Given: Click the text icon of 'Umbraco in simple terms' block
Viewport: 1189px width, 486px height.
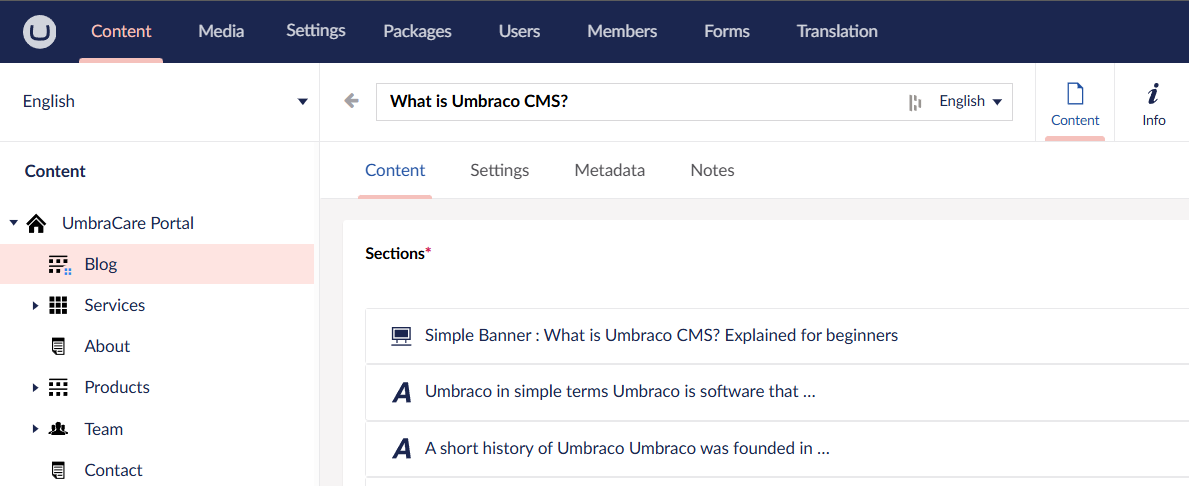Looking at the screenshot, I should [x=401, y=392].
